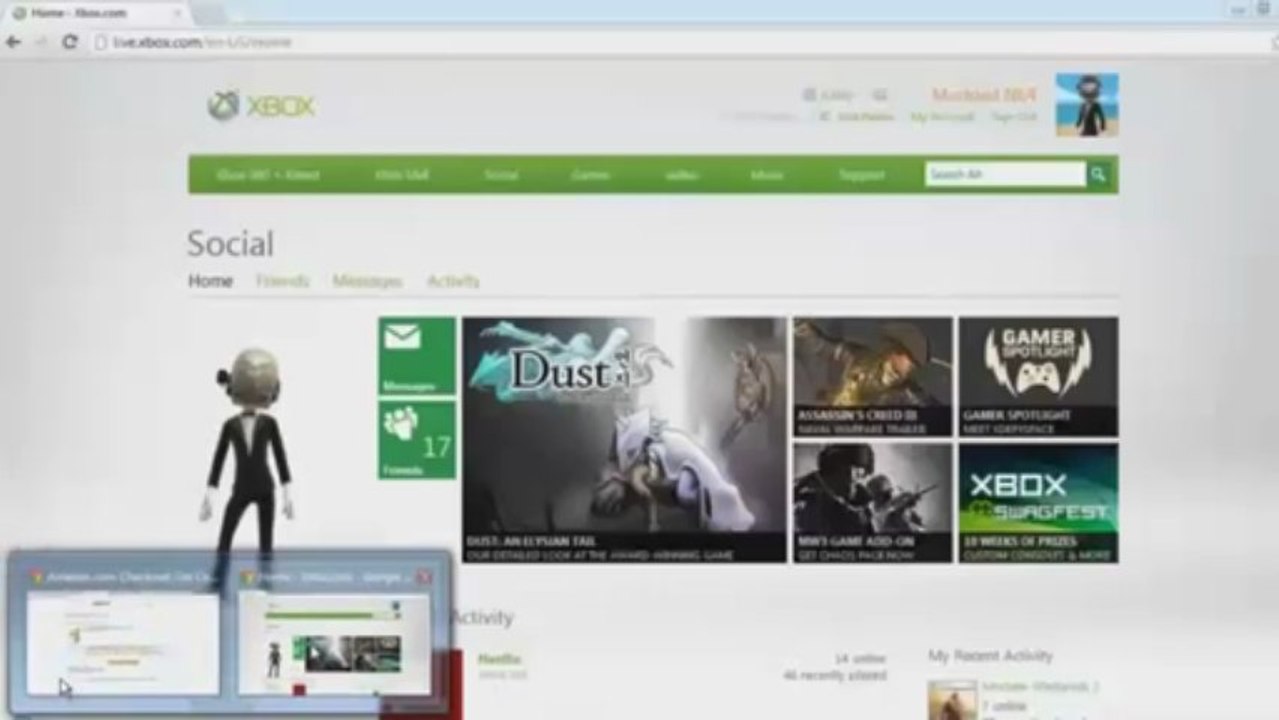Open Xbox LIVE nav menu
This screenshot has width=1279, height=720.
tap(402, 175)
